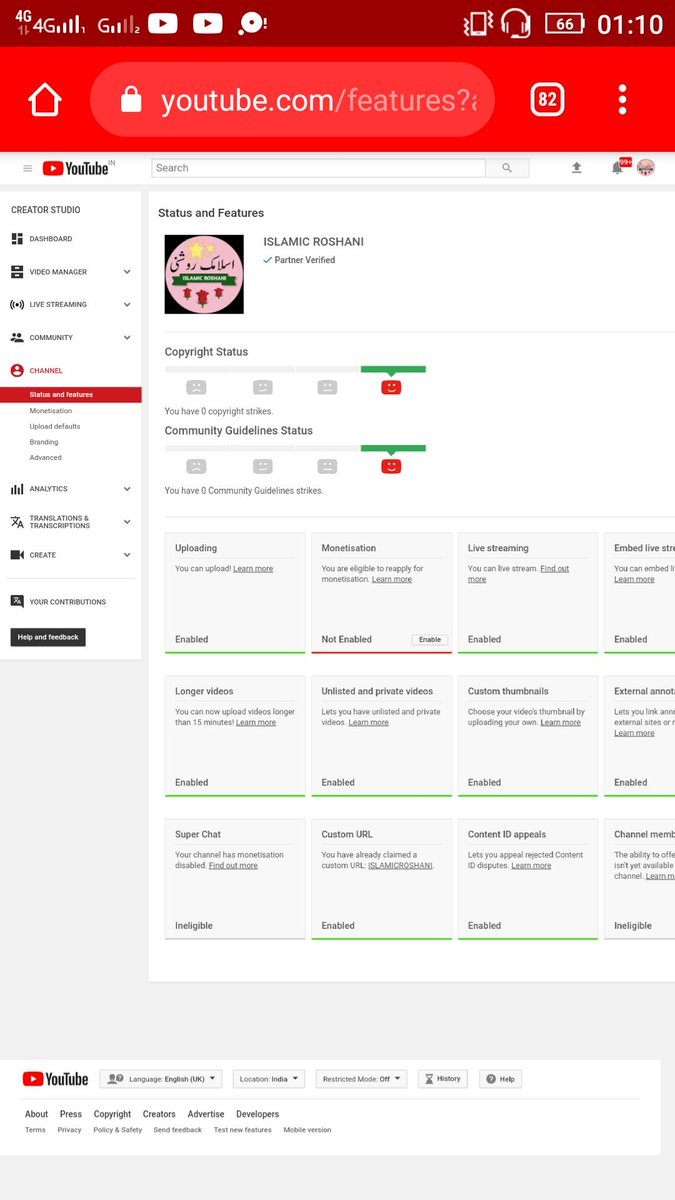Image resolution: width=675 pixels, height=1200 pixels.
Task: Click the Help button in footer
Action: [x=502, y=1079]
